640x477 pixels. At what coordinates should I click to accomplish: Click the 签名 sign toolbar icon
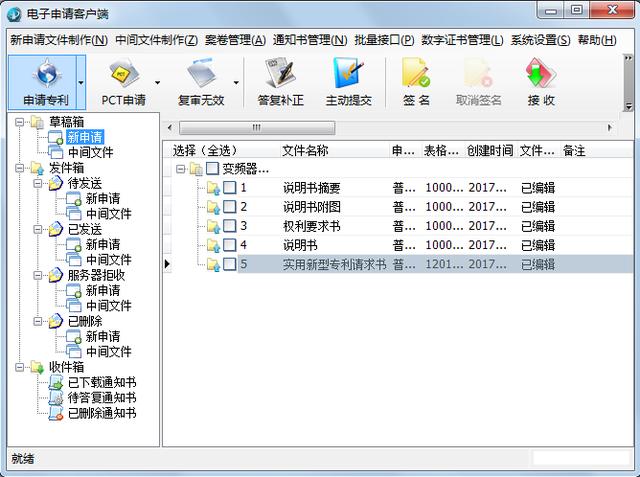pos(416,74)
